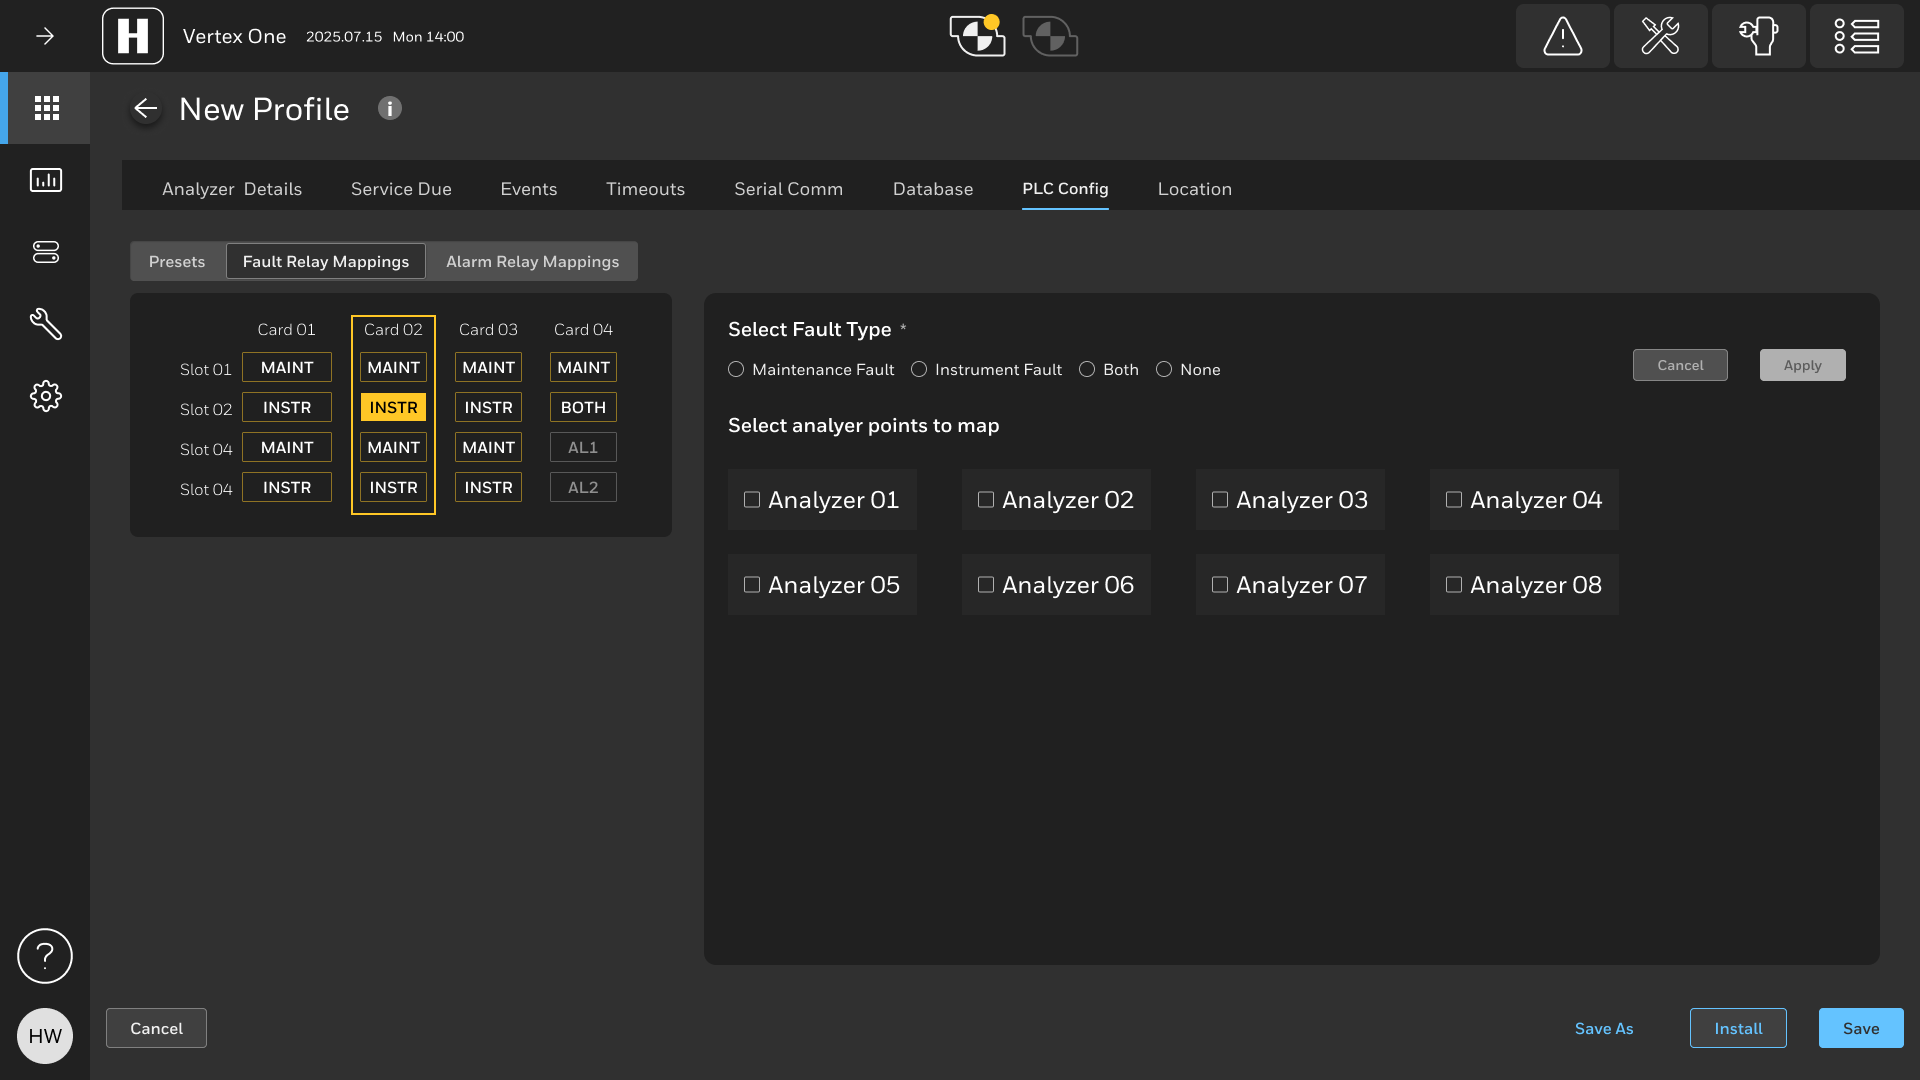Image resolution: width=1920 pixels, height=1080 pixels.
Task: Expand sidebar with top-left arrow
Action: 45,36
